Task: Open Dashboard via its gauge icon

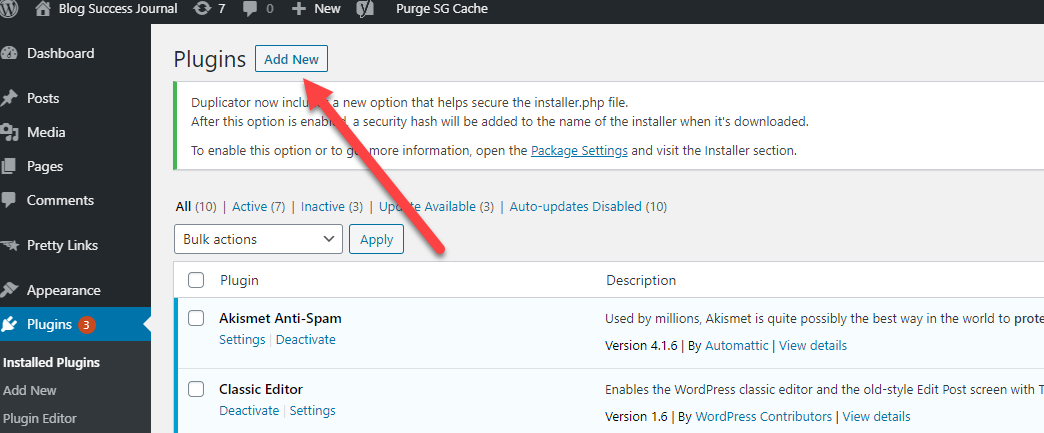Action: click(9, 54)
